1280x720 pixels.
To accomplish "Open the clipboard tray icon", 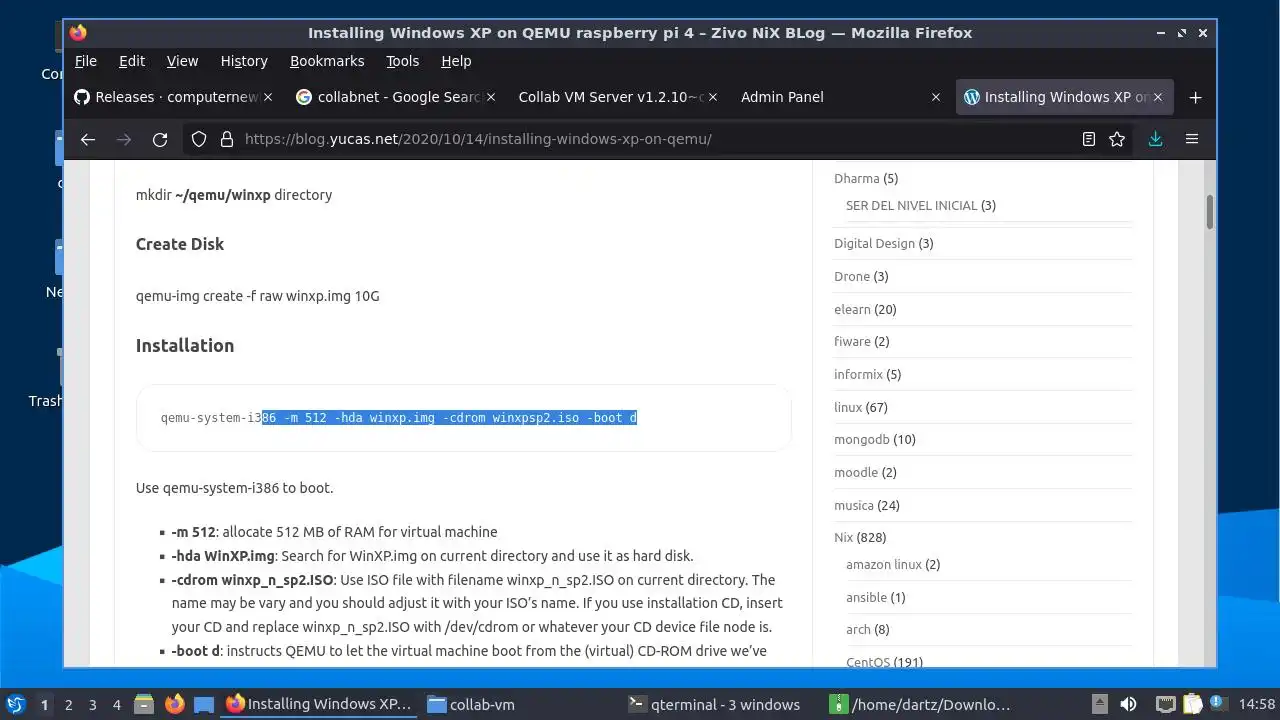I will [1192, 704].
